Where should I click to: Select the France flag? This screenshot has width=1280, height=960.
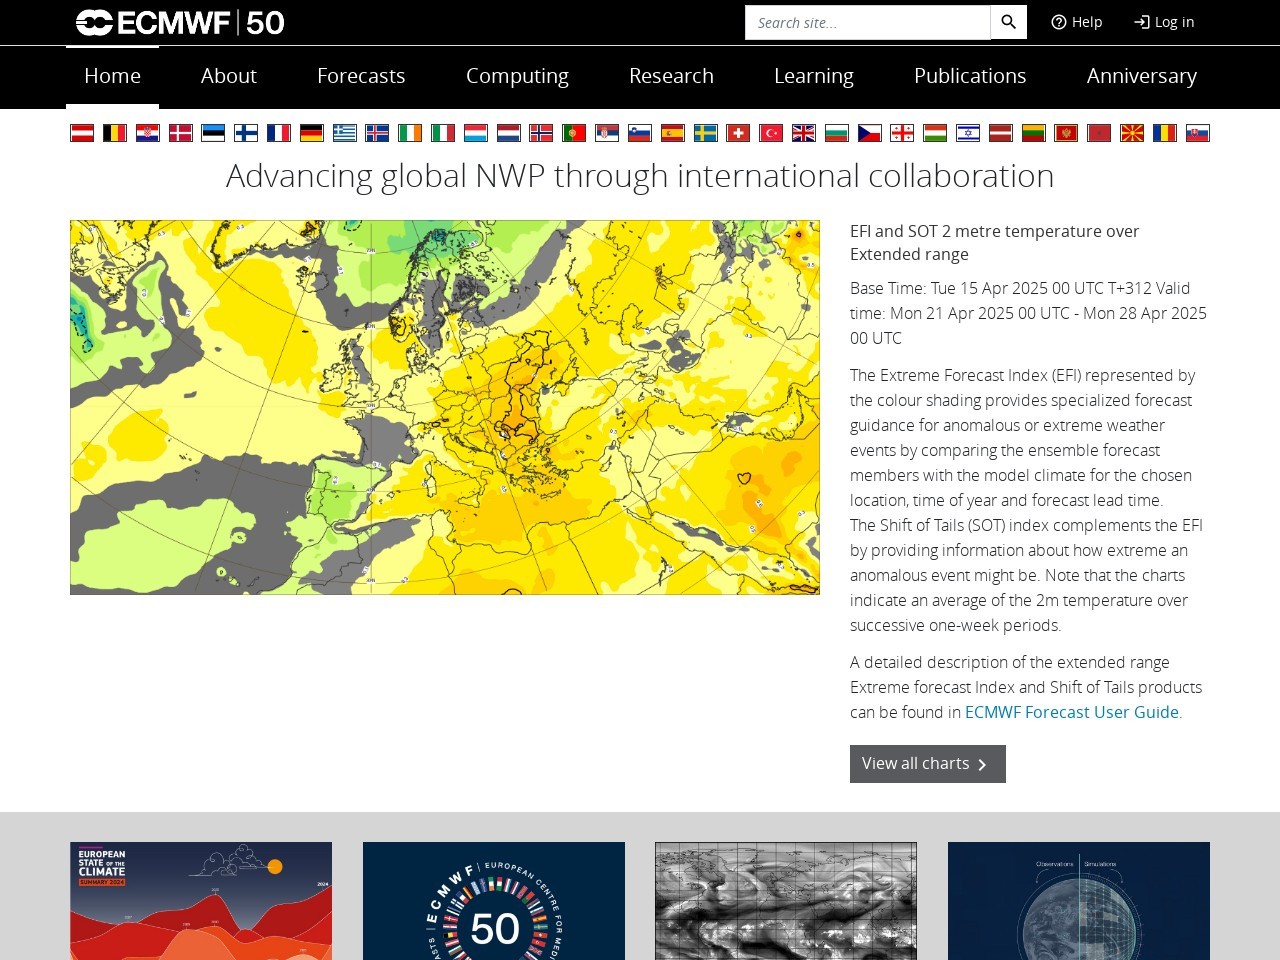tap(279, 133)
